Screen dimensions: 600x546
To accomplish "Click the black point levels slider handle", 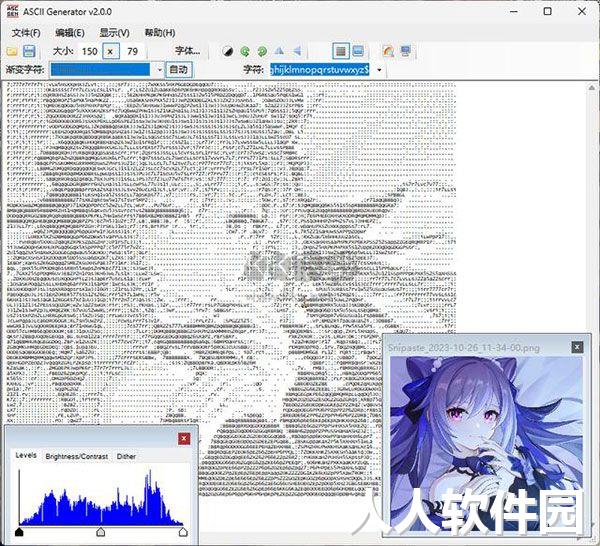I will pyautogui.click(x=19, y=532).
